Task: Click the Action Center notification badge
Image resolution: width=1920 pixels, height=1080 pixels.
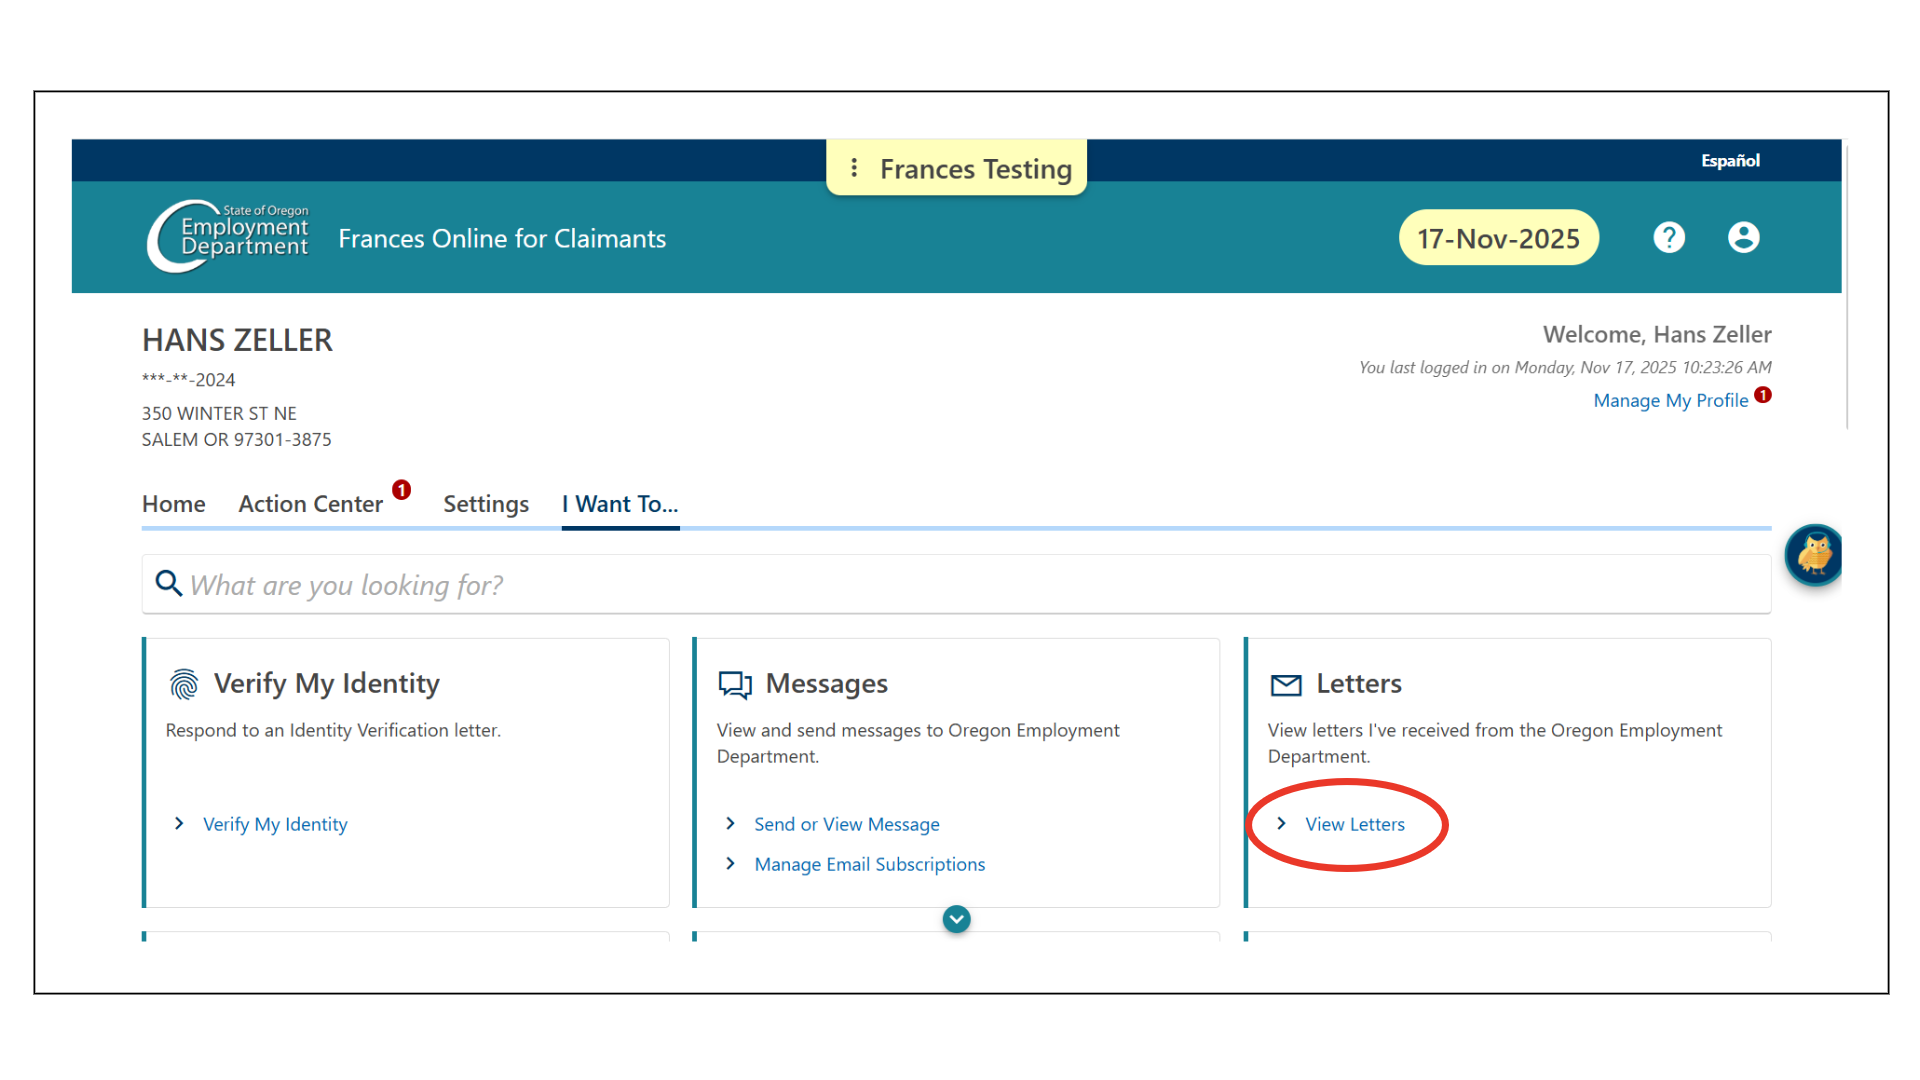Action: point(401,490)
